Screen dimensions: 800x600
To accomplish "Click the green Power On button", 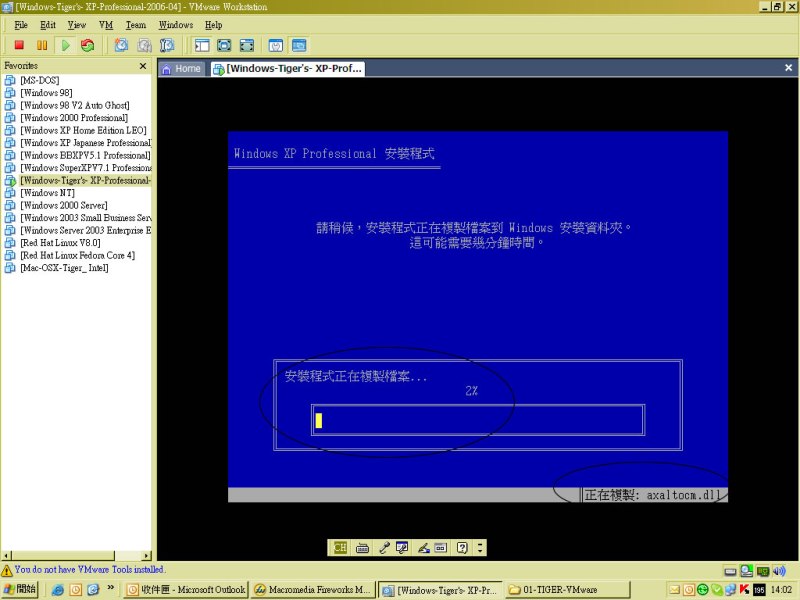I will 65,45.
